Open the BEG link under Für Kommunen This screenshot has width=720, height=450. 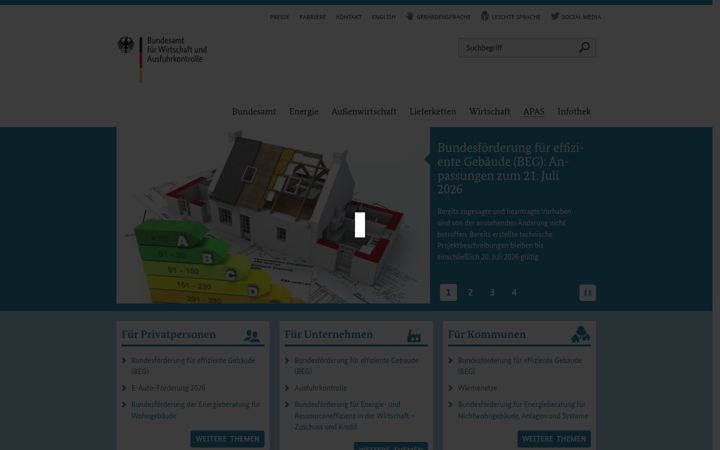tap(520, 366)
